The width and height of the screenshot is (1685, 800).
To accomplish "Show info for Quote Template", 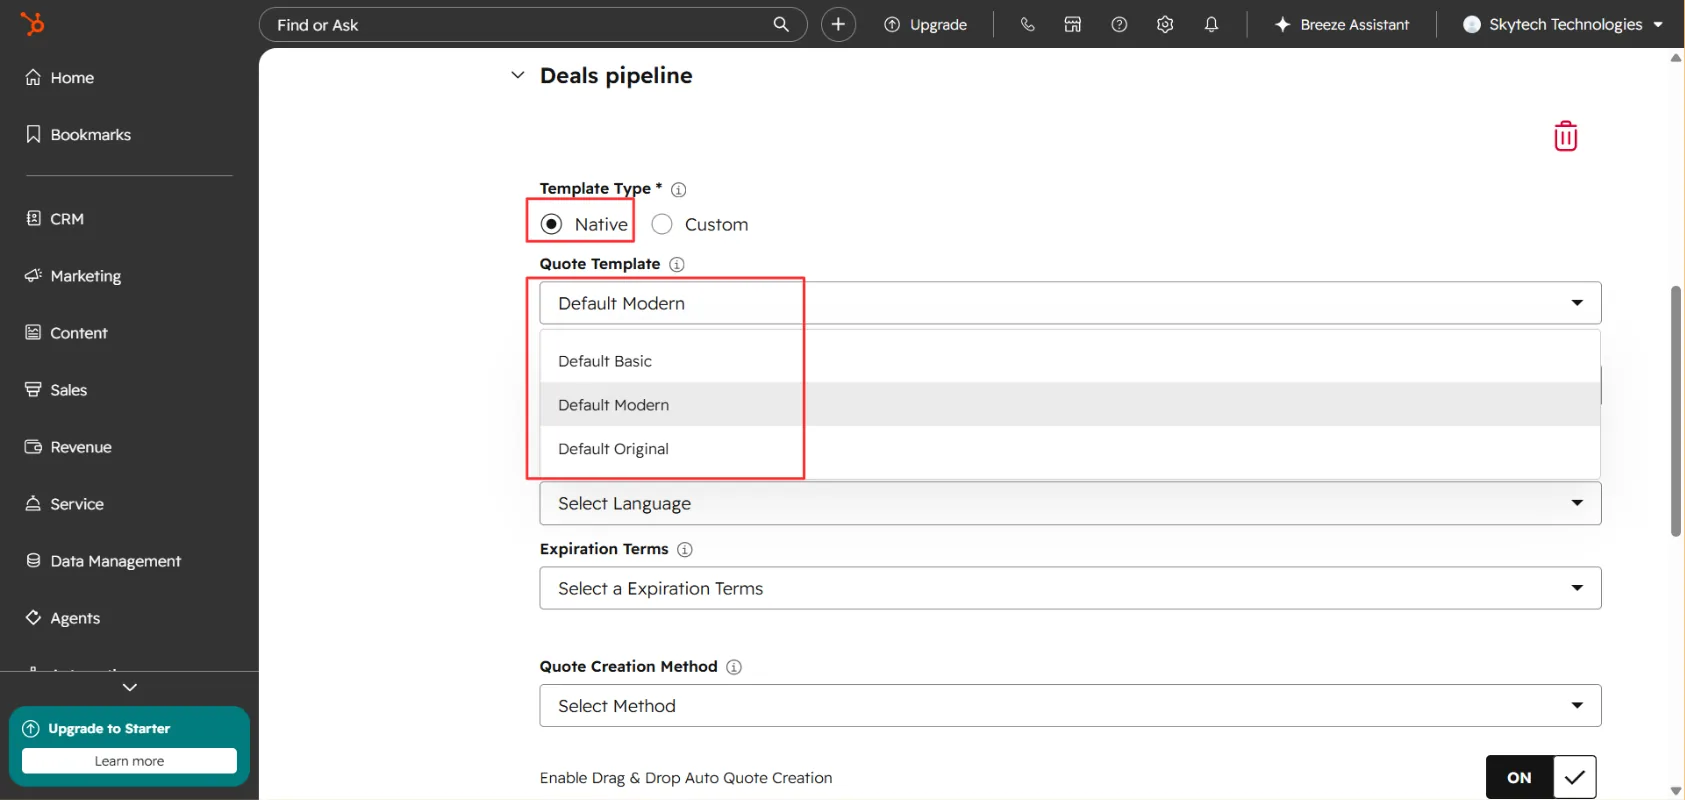I will (677, 264).
